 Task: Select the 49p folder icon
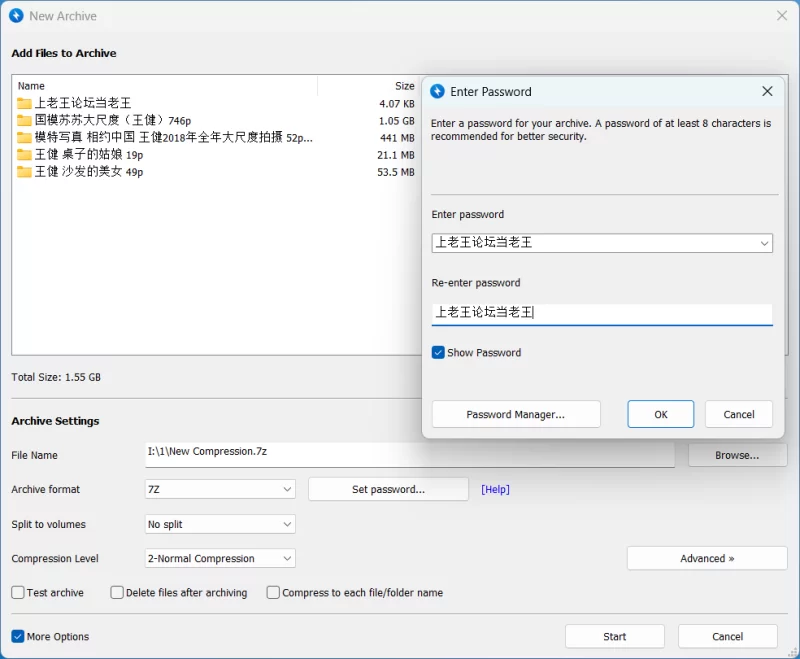point(24,172)
